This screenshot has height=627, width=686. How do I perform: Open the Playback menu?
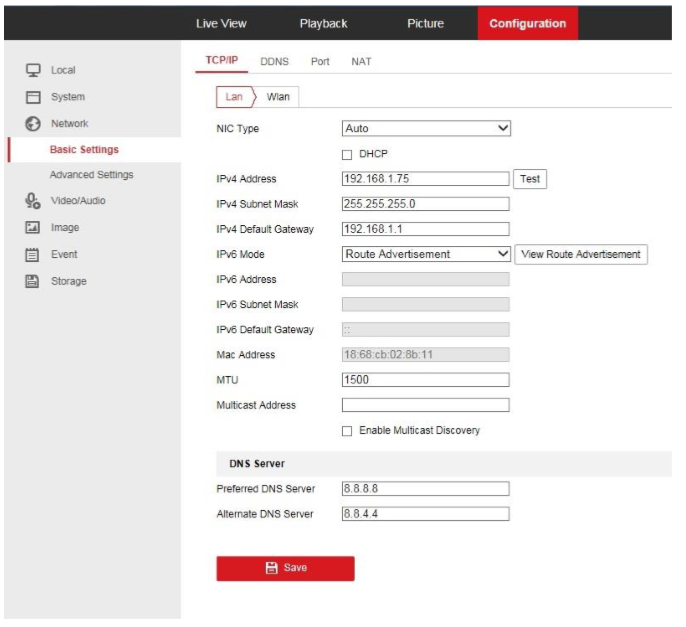[323, 23]
